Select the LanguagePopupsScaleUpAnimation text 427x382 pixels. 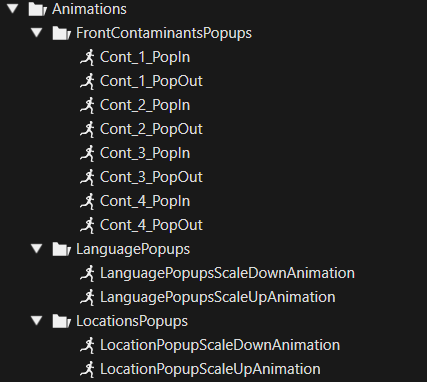218,297
